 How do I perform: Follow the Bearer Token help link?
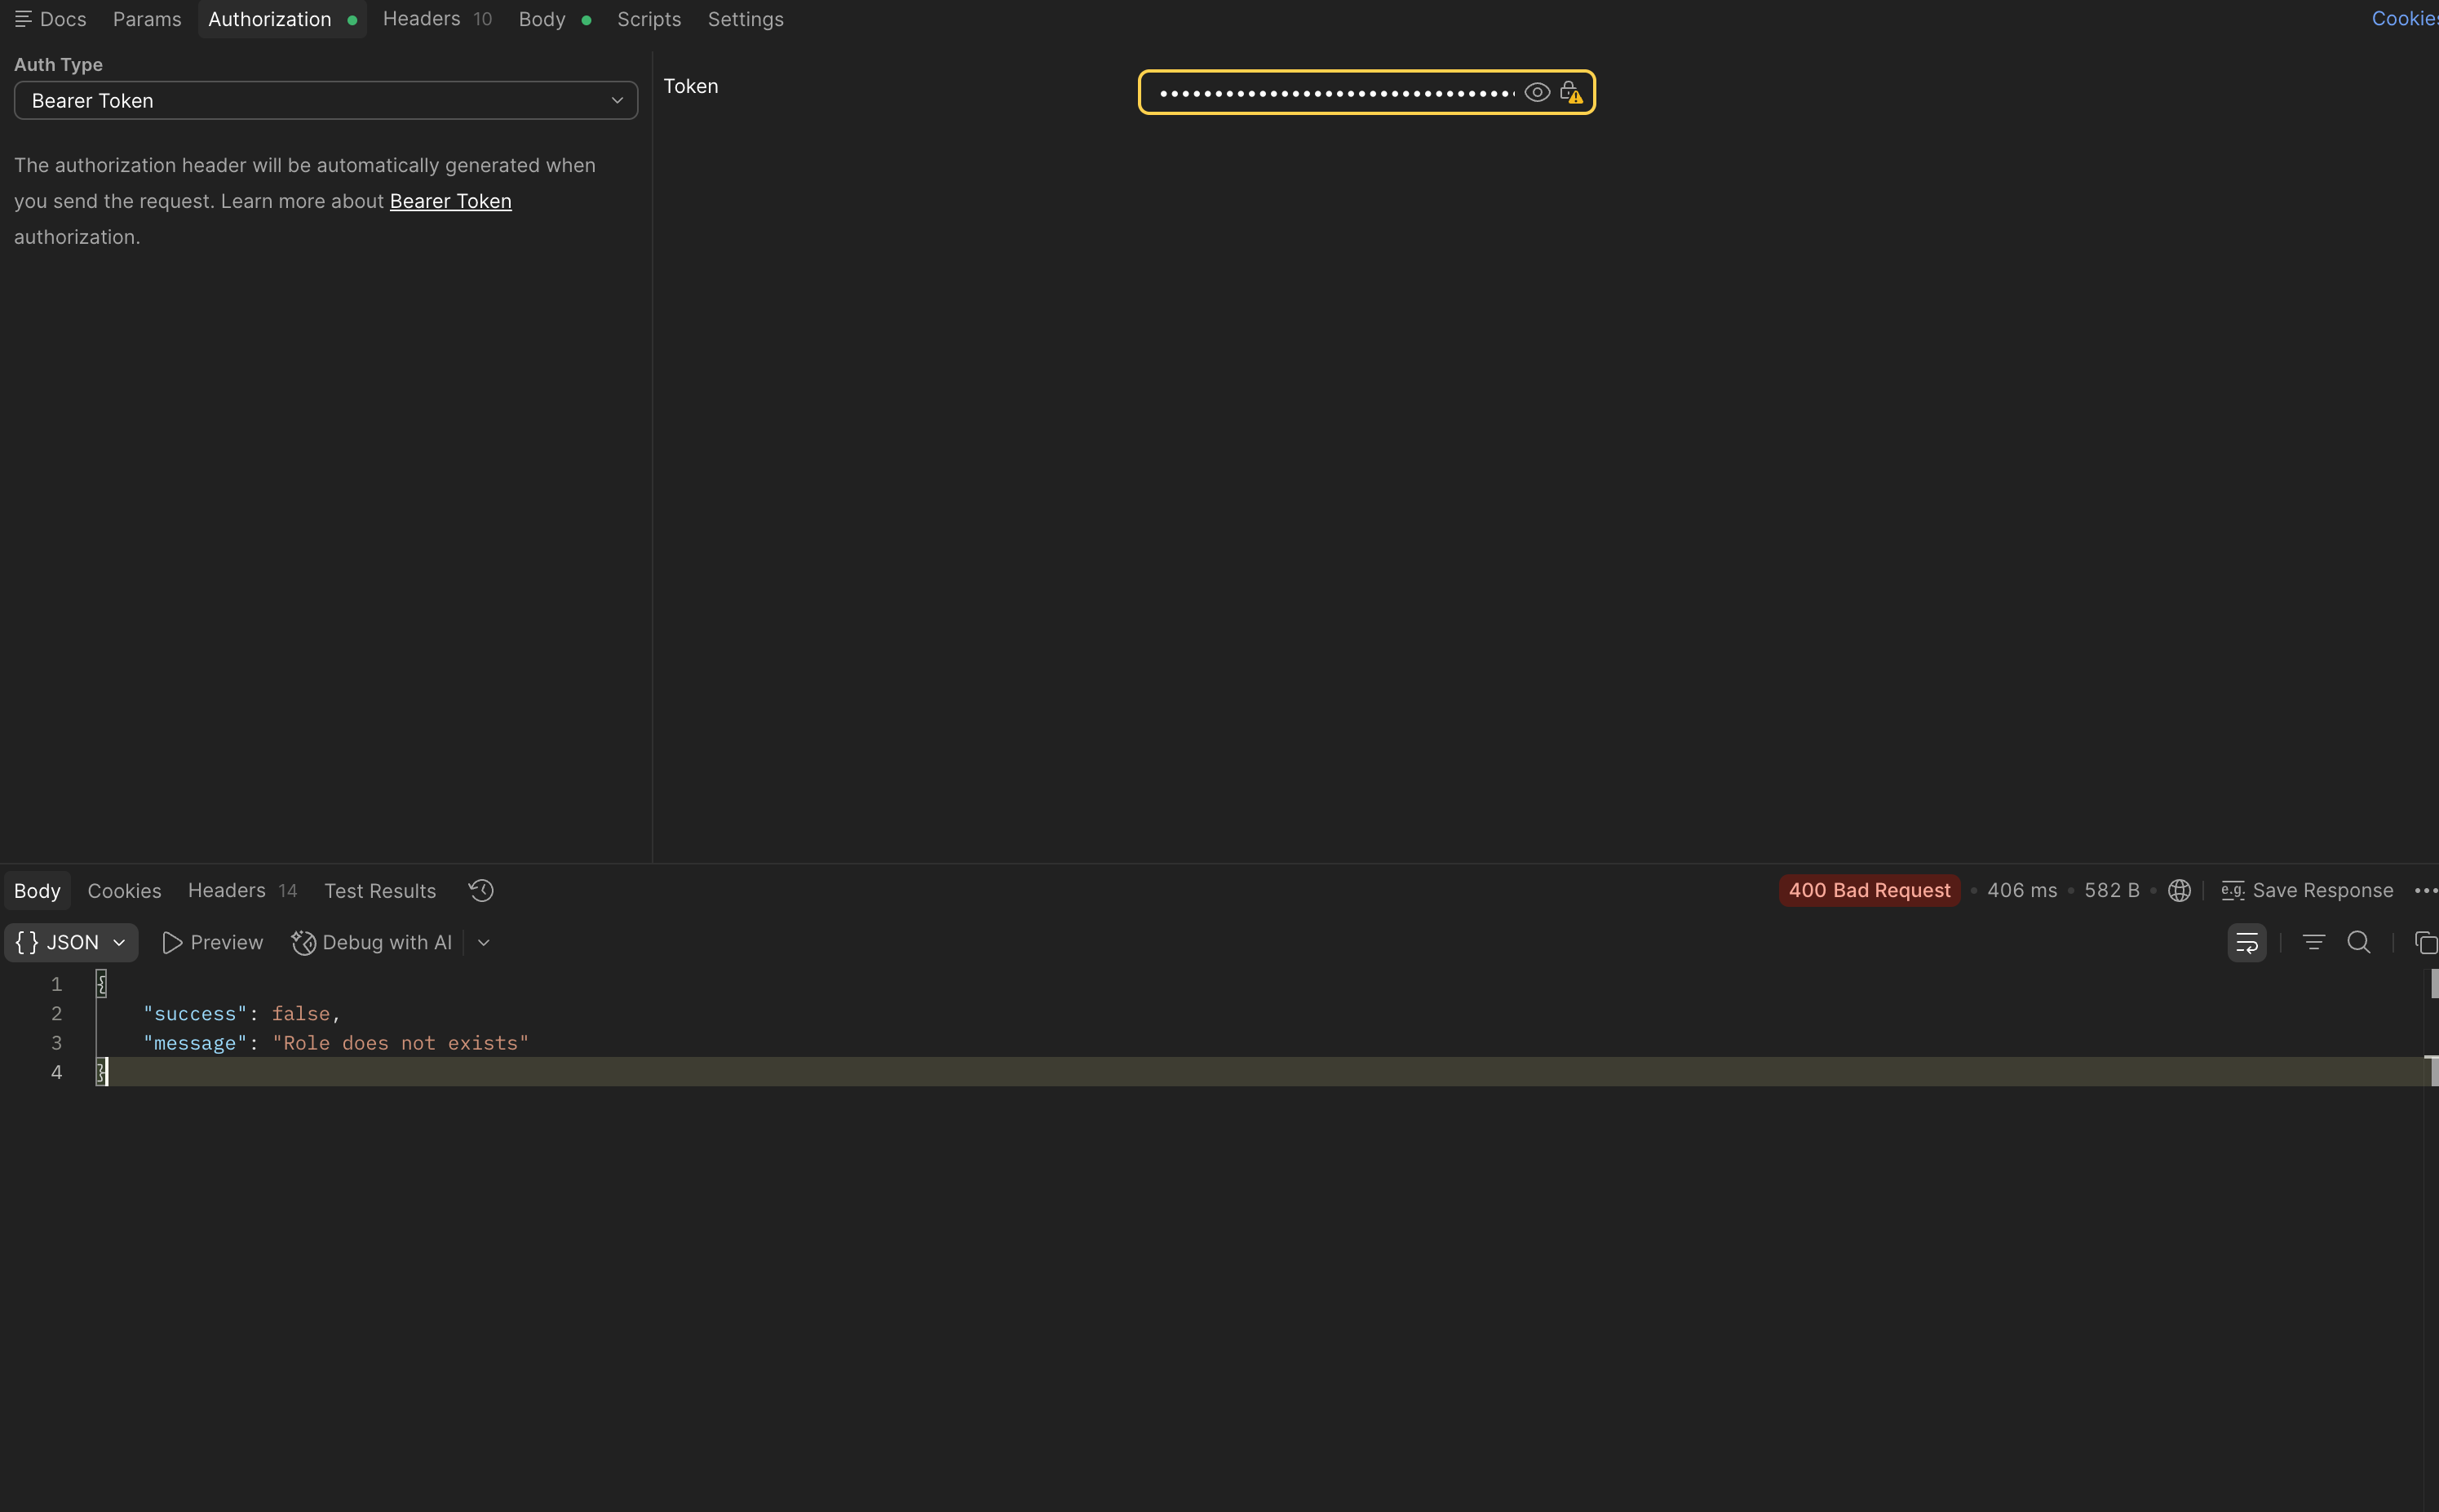point(450,201)
